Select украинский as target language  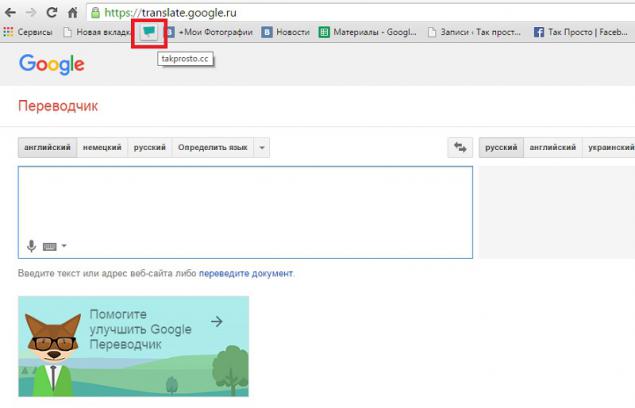point(609,147)
